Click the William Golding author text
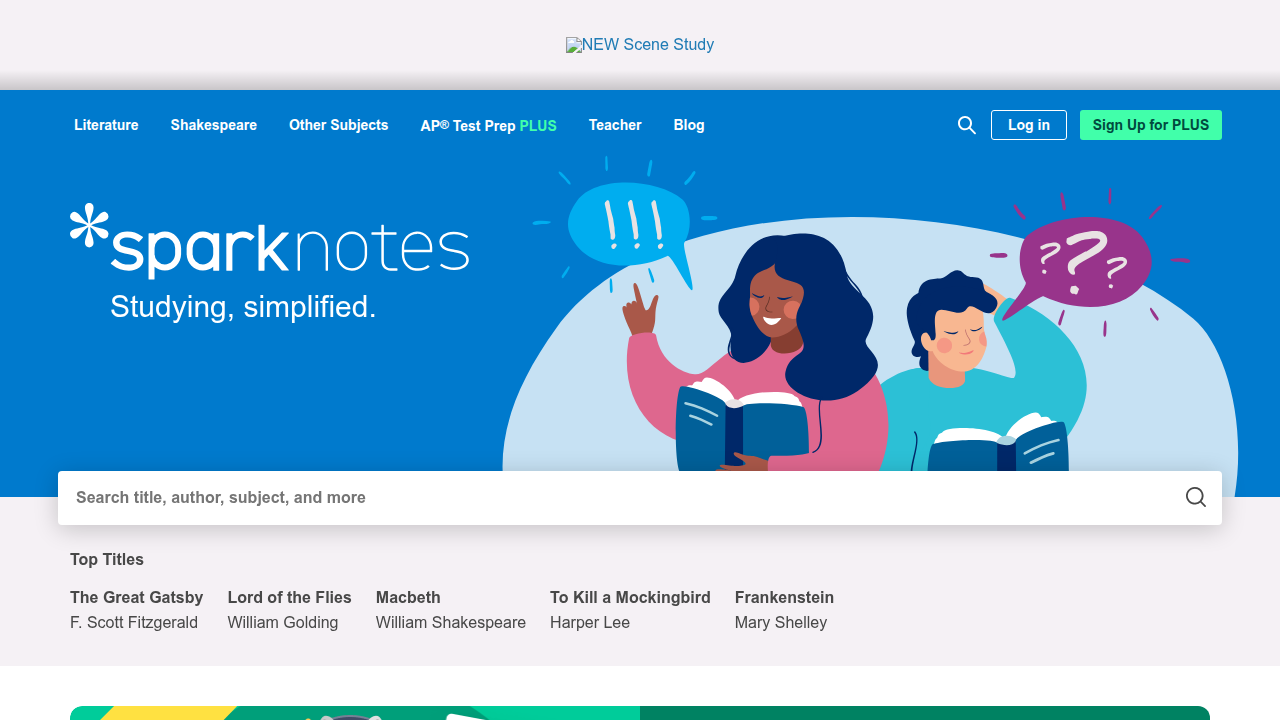Viewport: 1280px width, 720px height. pyautogui.click(x=283, y=622)
